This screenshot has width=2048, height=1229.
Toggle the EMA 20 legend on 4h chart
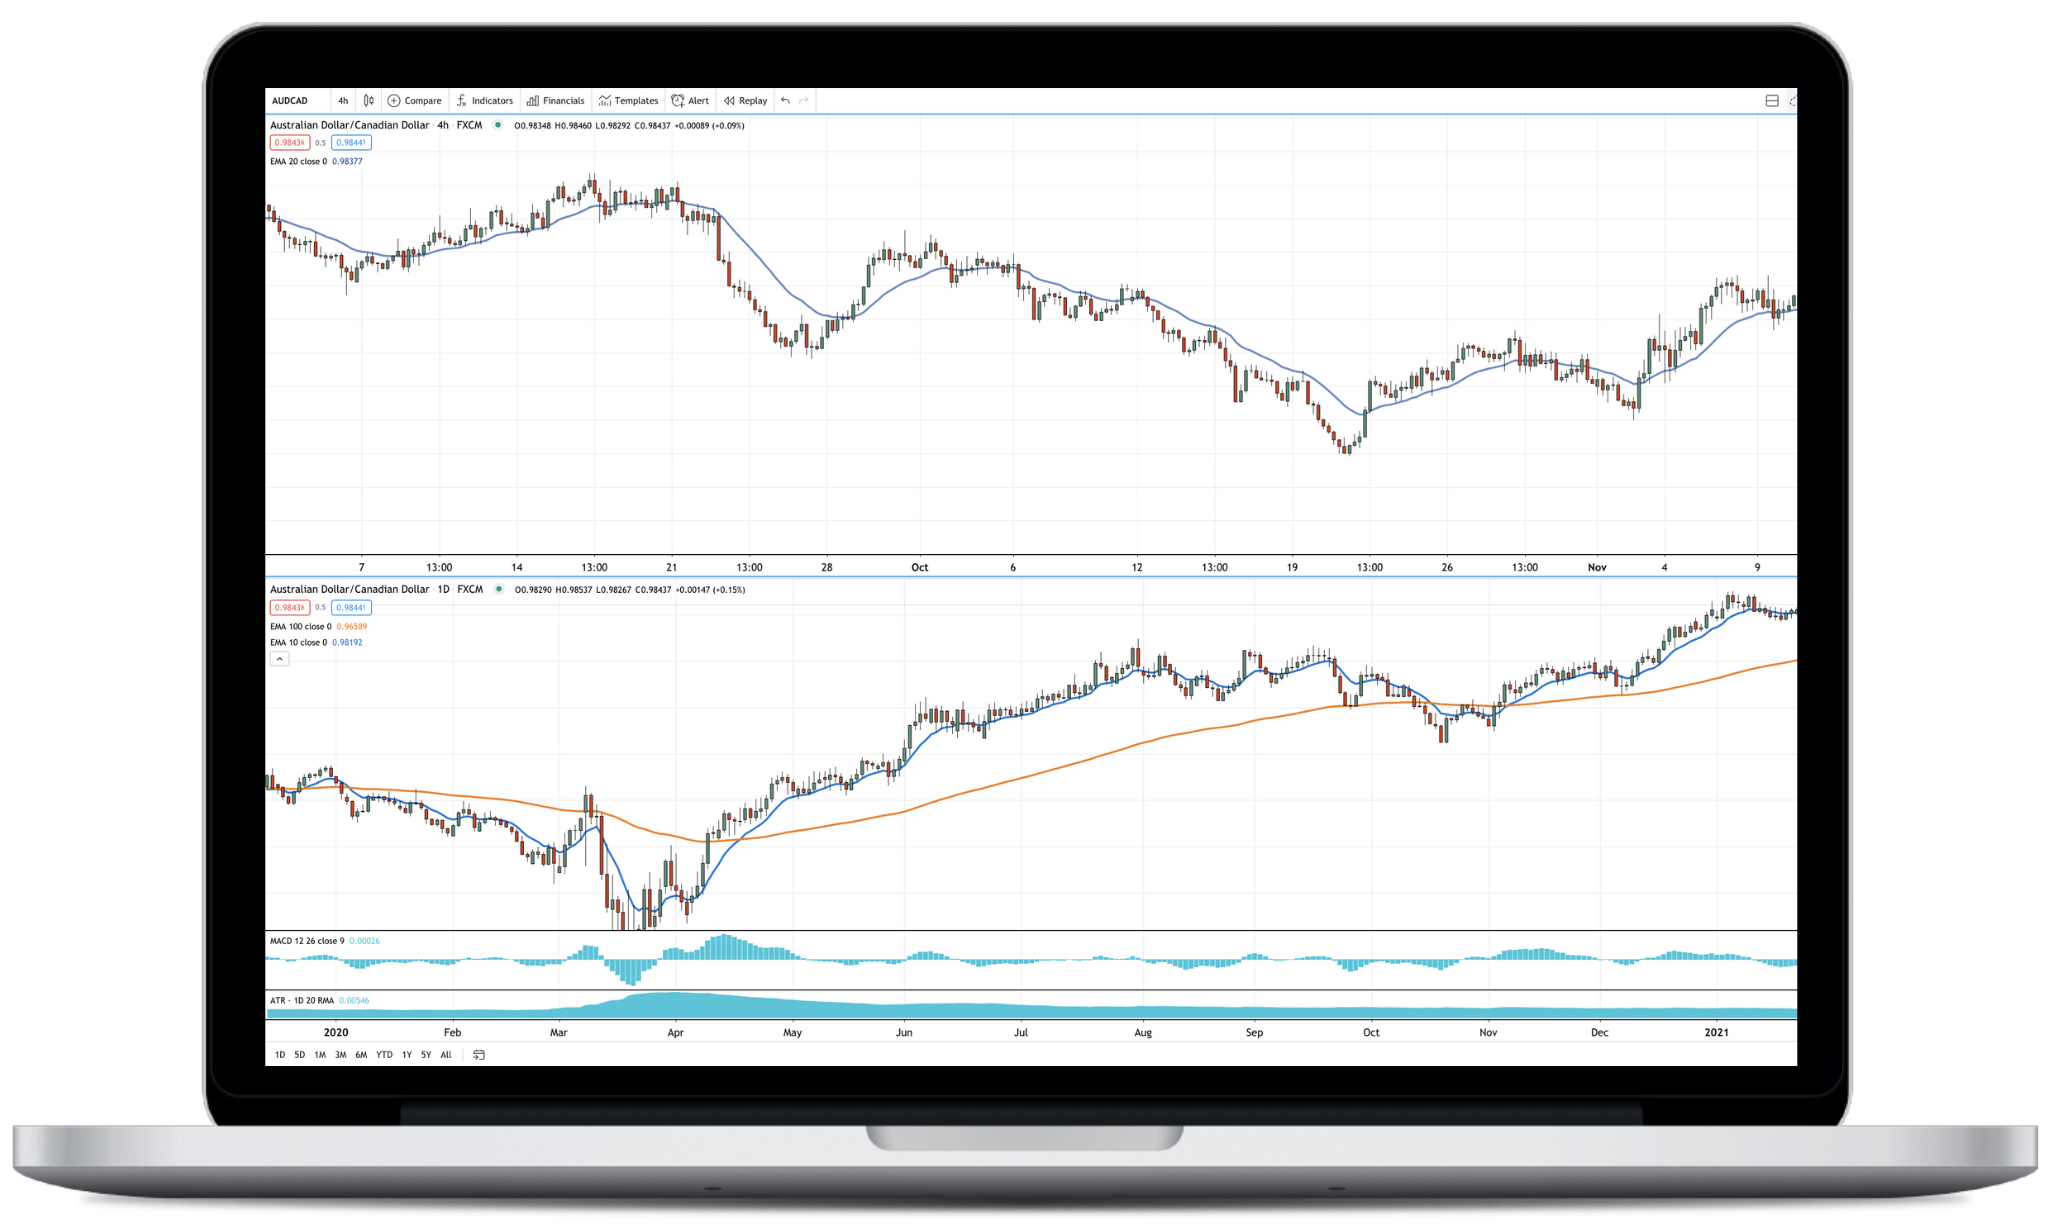coord(298,161)
